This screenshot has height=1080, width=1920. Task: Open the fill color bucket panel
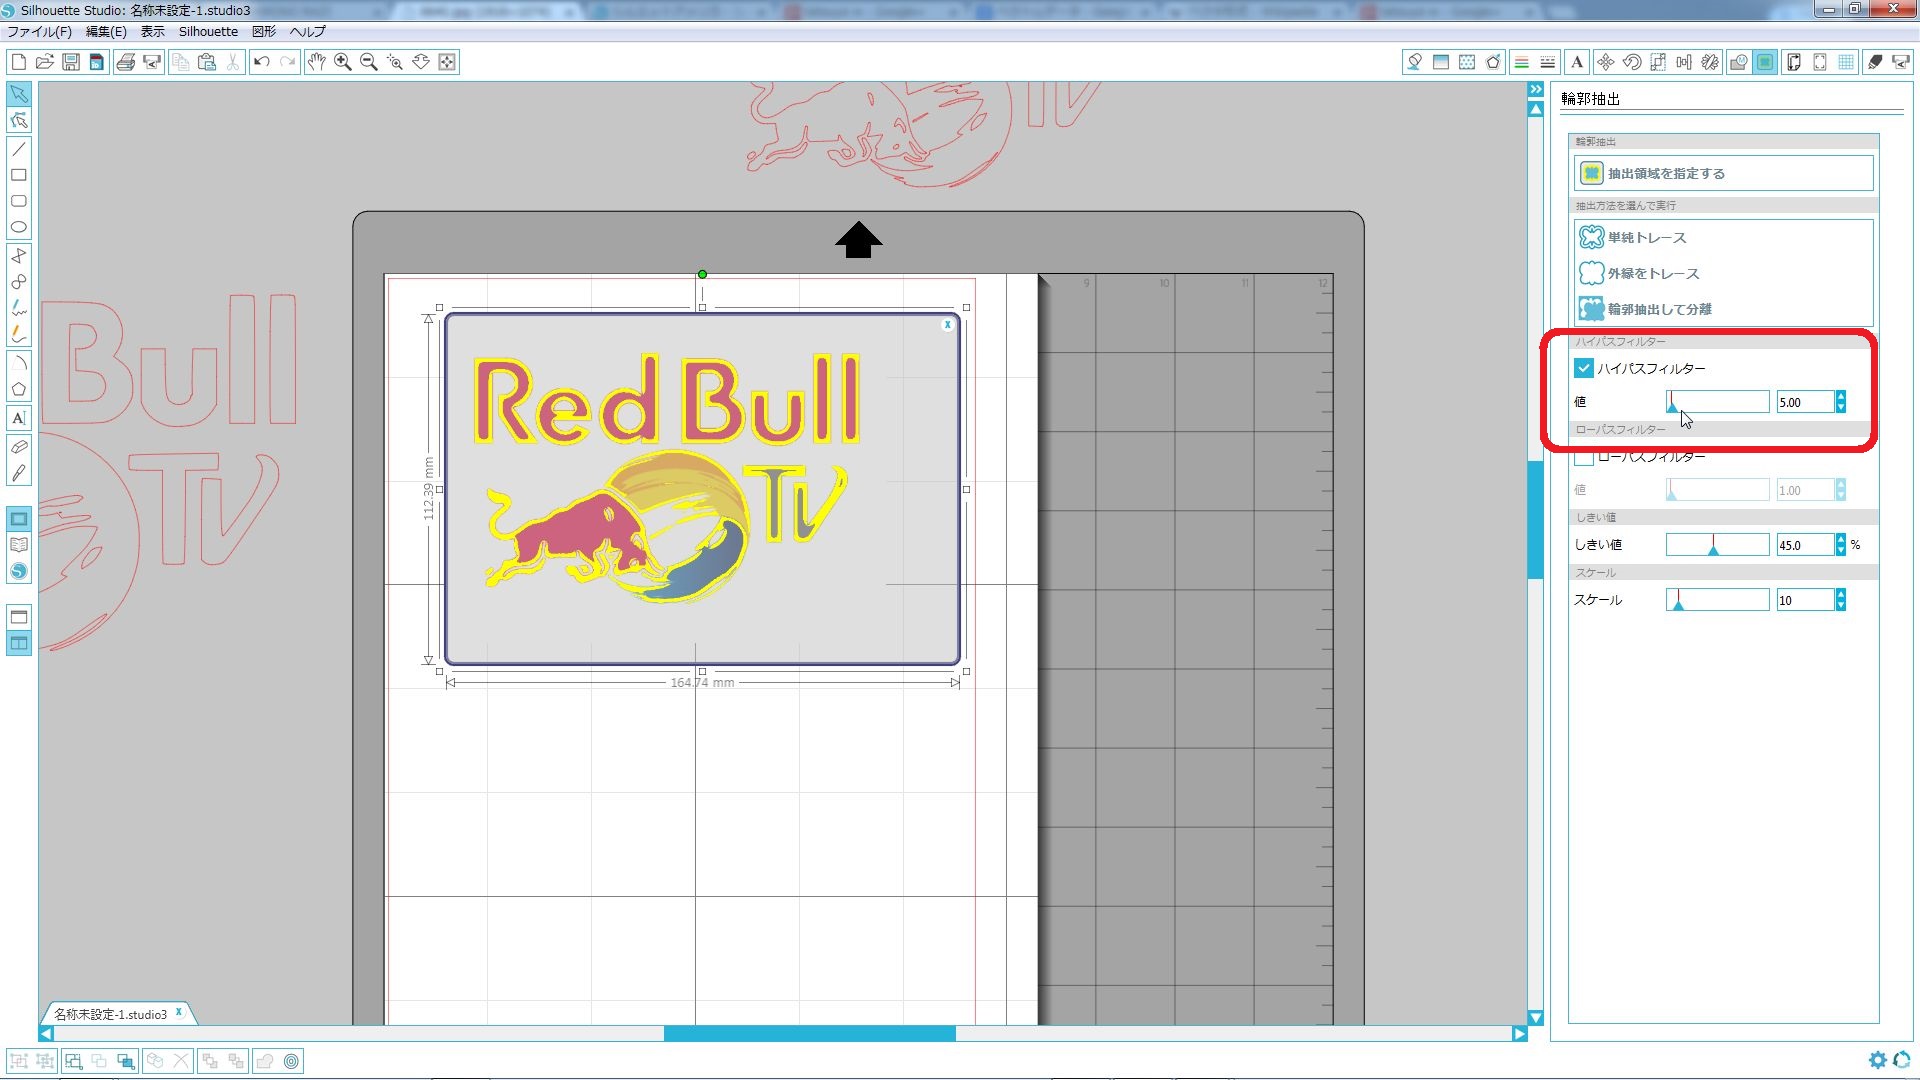coord(1414,62)
